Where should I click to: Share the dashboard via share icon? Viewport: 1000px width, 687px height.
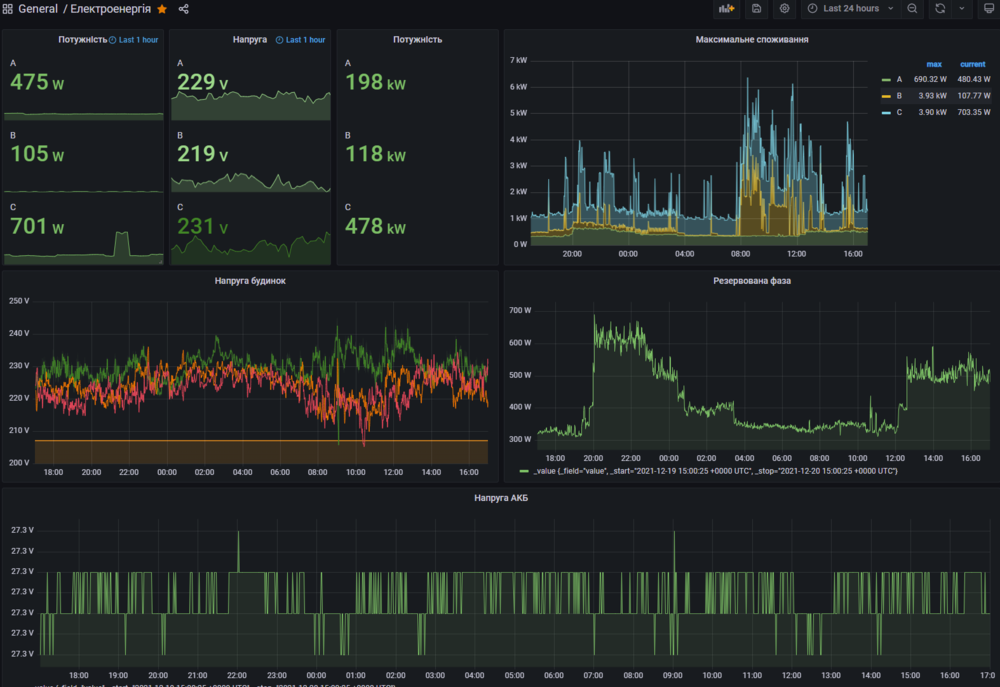[x=184, y=9]
